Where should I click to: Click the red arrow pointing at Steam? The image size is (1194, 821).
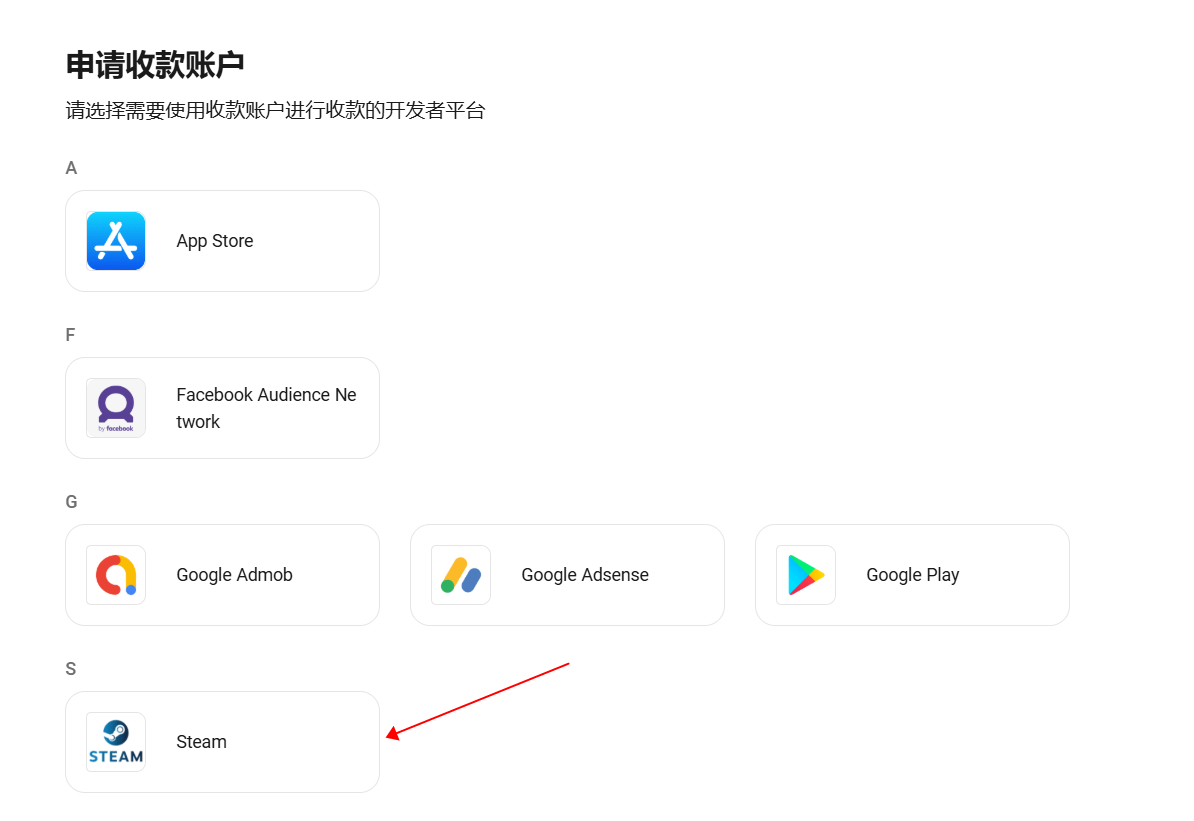point(477,701)
